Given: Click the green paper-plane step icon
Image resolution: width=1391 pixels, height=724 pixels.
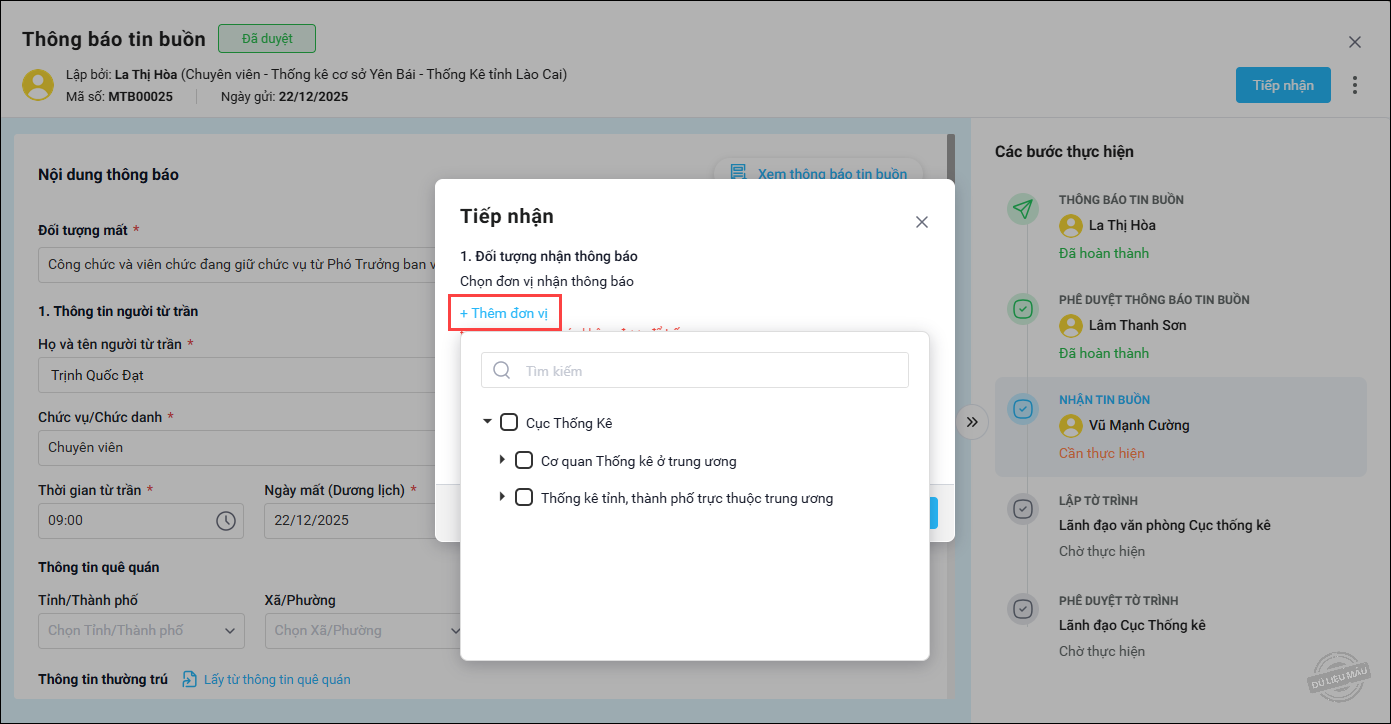Looking at the screenshot, I should 1022,209.
